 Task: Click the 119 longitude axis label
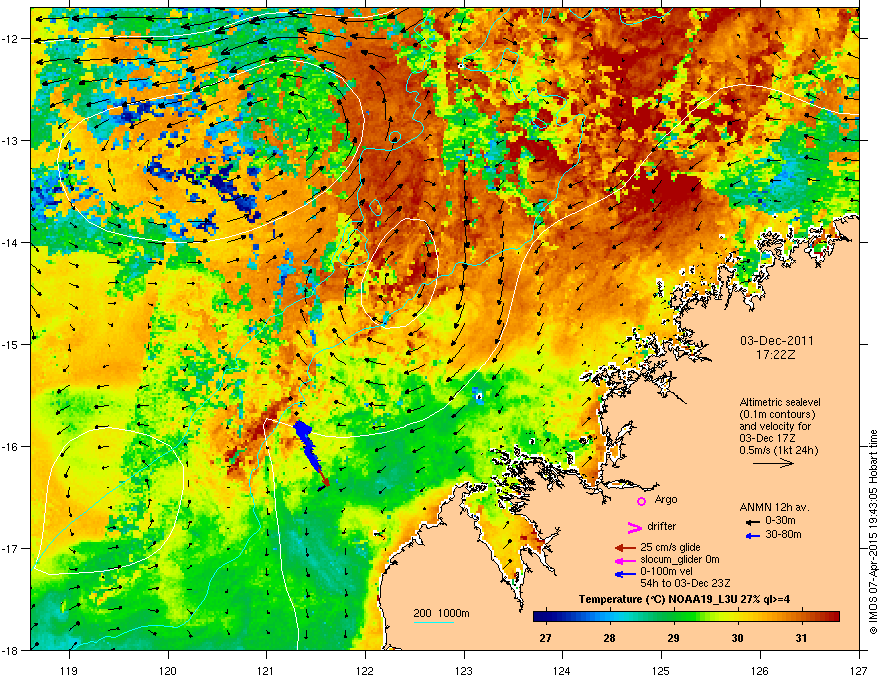[x=69, y=670]
